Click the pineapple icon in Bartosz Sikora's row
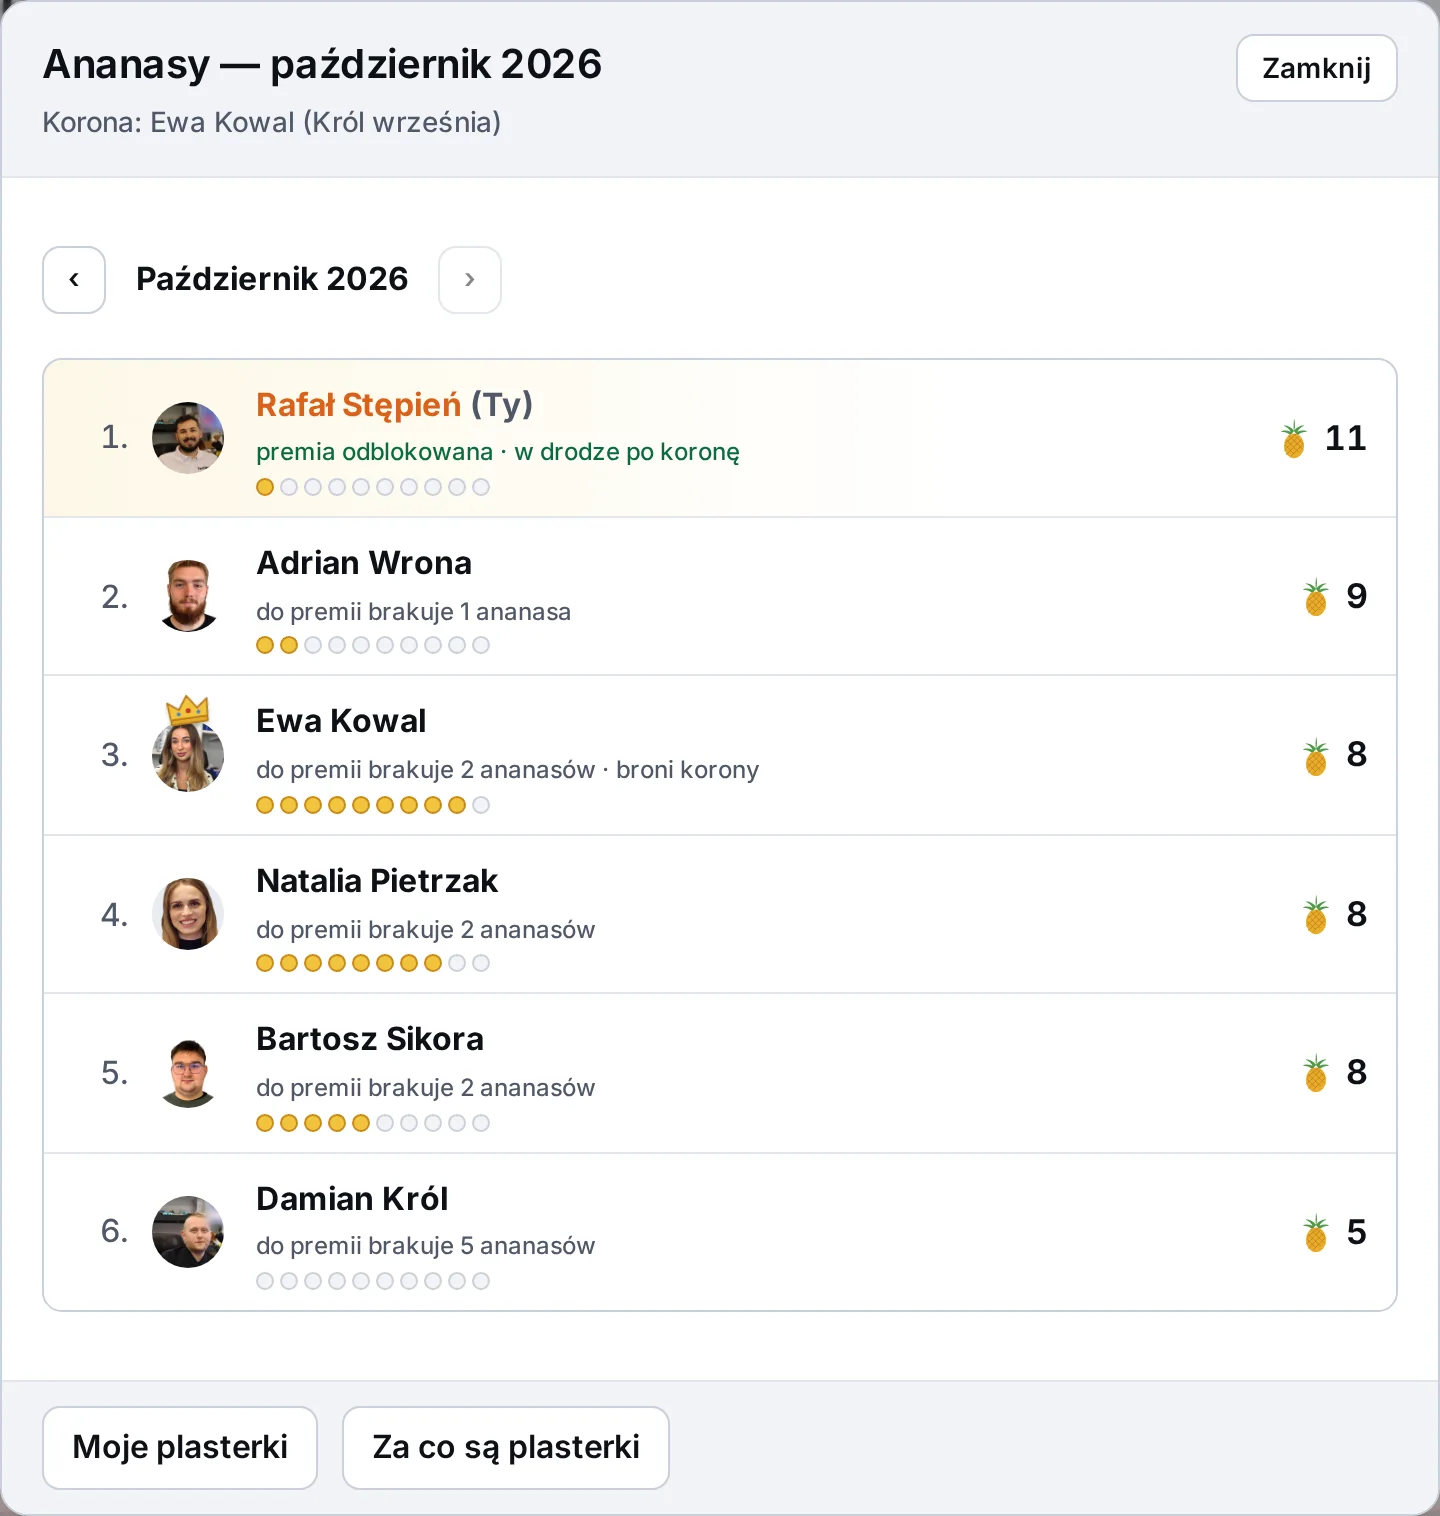This screenshot has width=1440, height=1516. coord(1316,1073)
